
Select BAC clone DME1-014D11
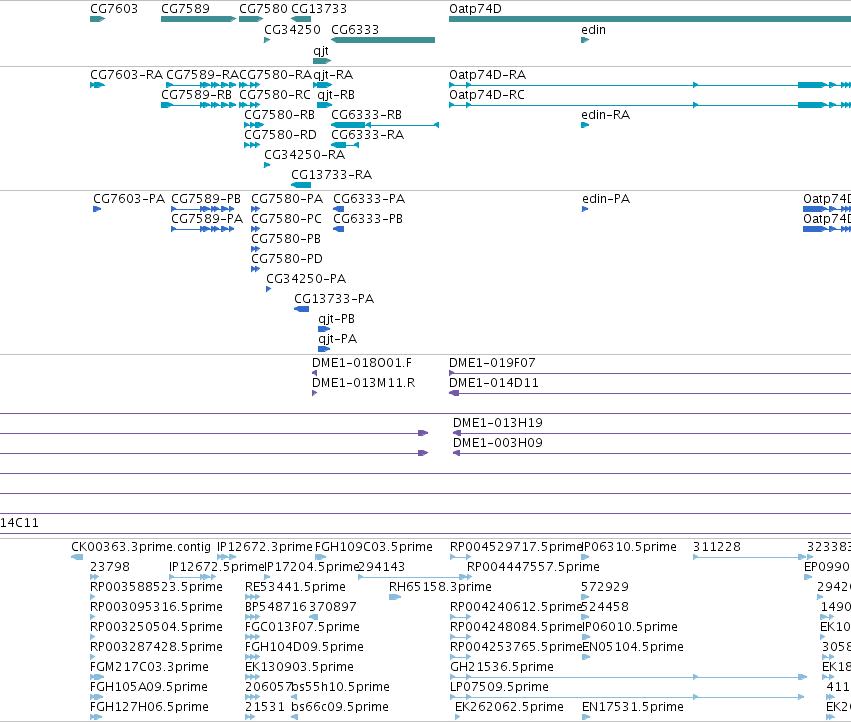650,393
